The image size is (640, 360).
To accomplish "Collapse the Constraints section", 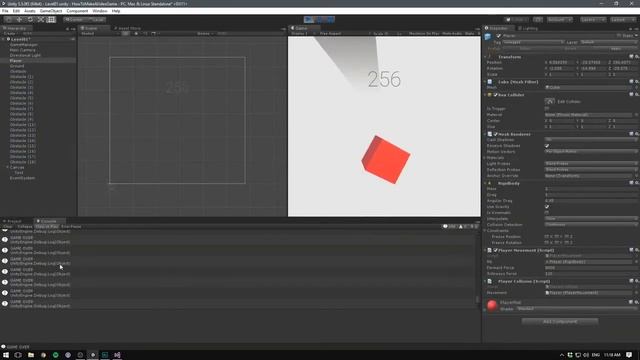I will coord(485,231).
